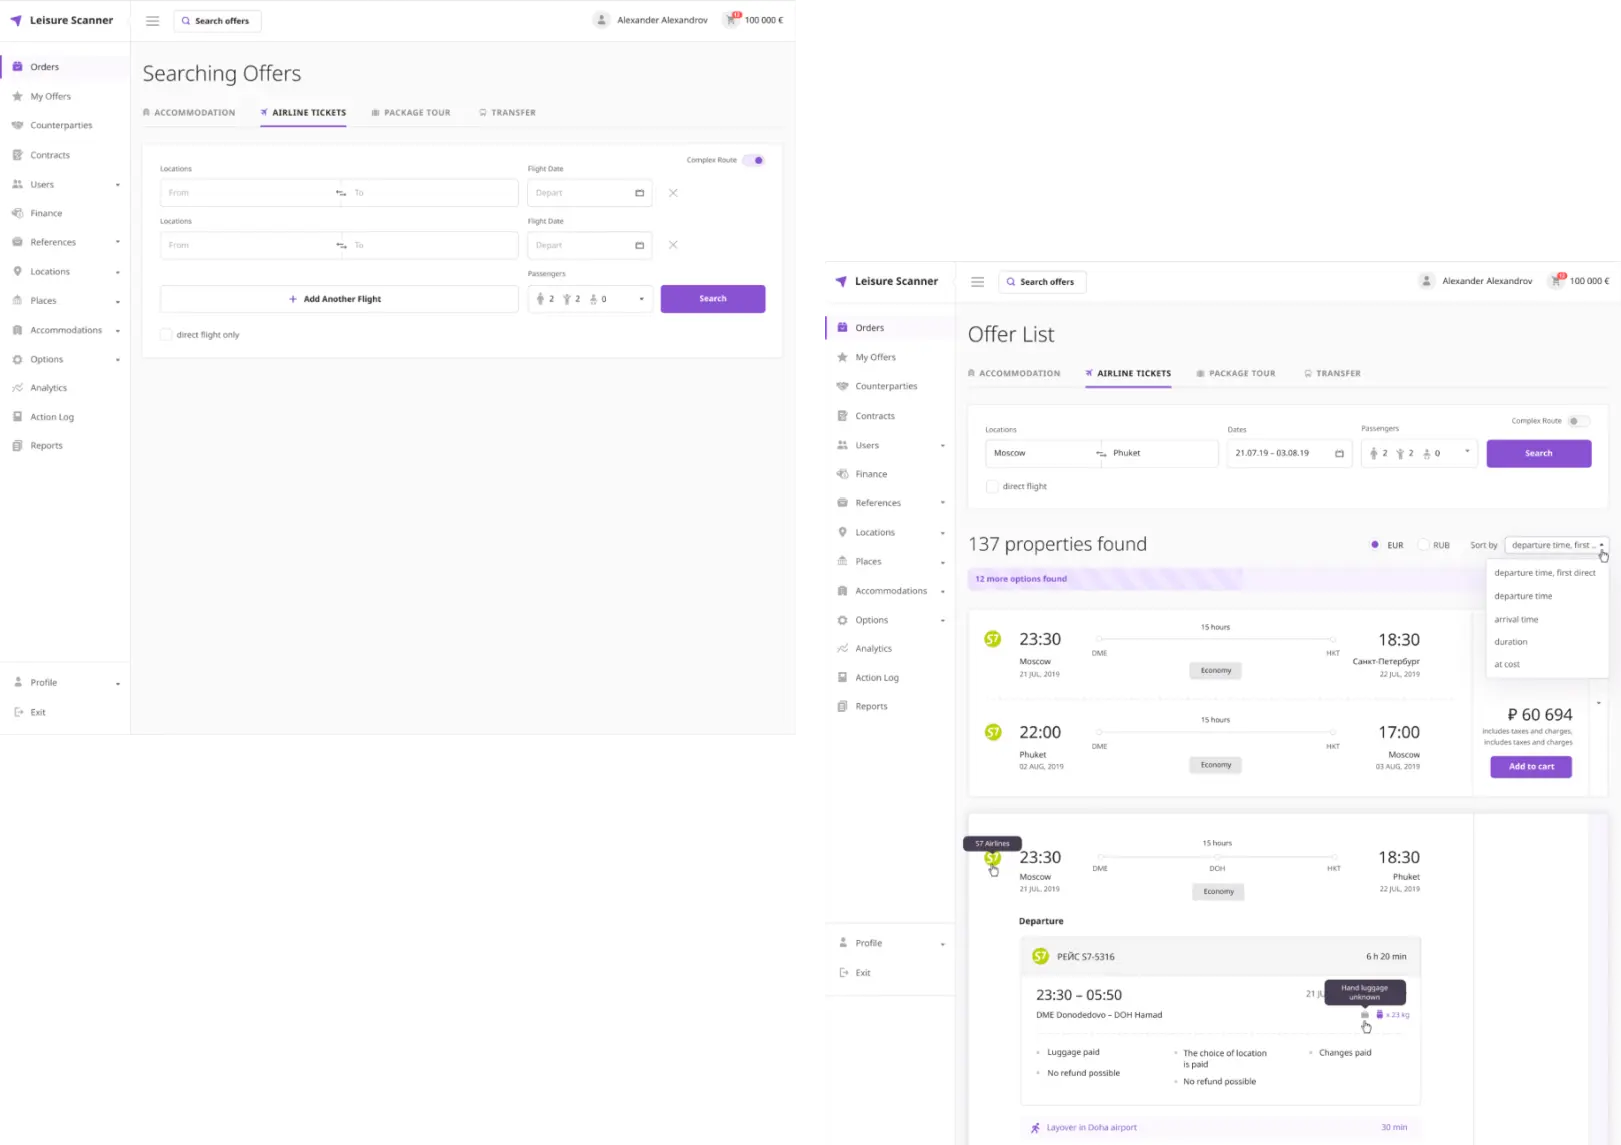Click the S7 logo beside the 22:00 Phuket flight
Viewport: 1621px width, 1145px height.
point(993,732)
